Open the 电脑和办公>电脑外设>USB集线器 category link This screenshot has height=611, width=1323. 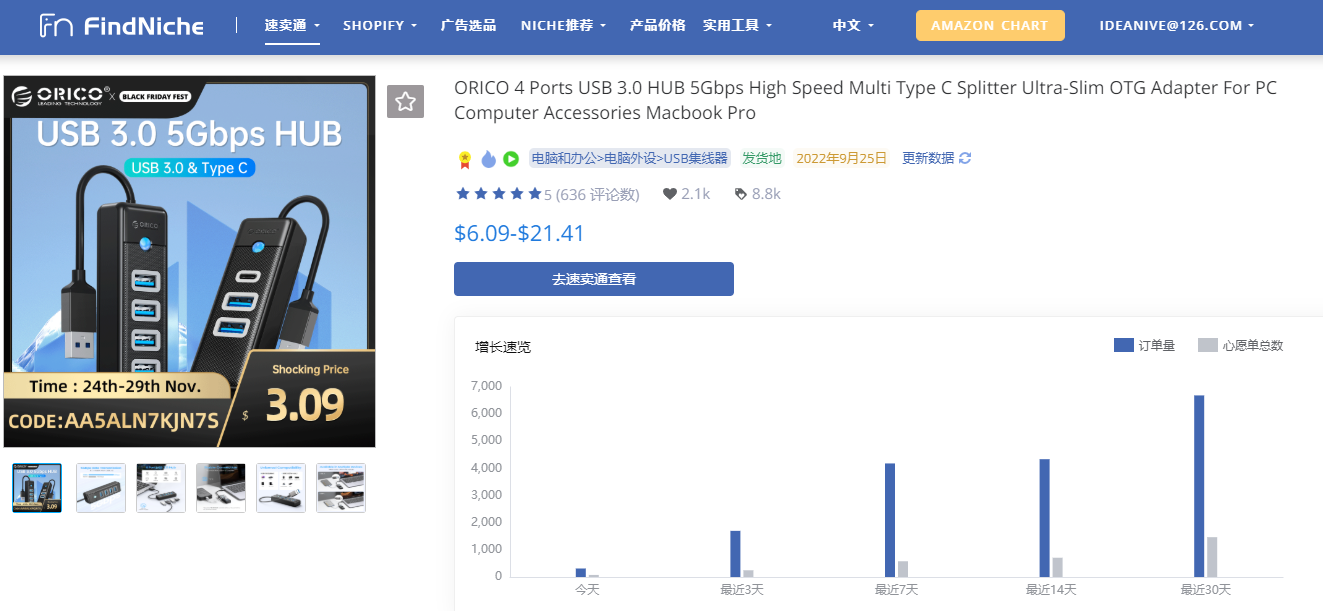click(x=629, y=158)
